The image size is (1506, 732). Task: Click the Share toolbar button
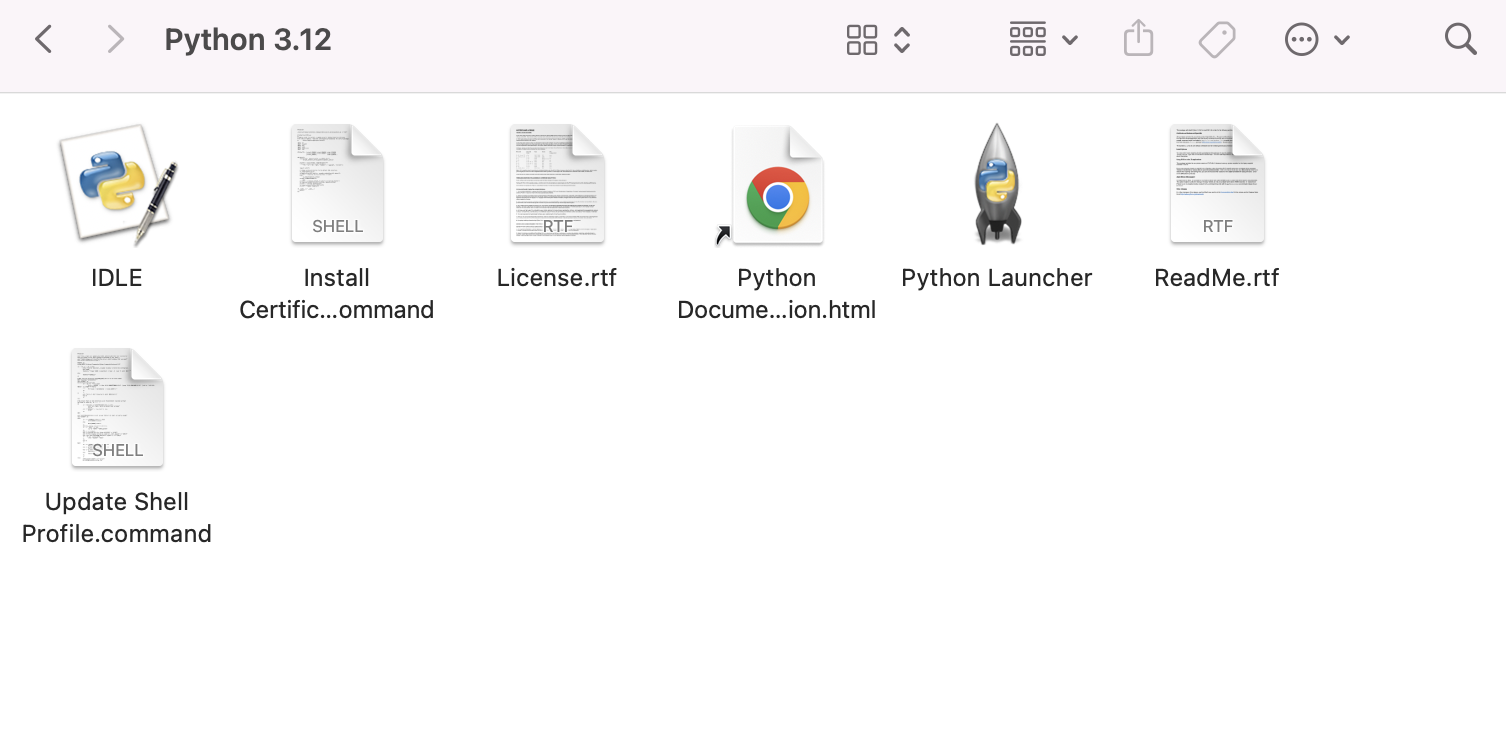tap(1138, 39)
